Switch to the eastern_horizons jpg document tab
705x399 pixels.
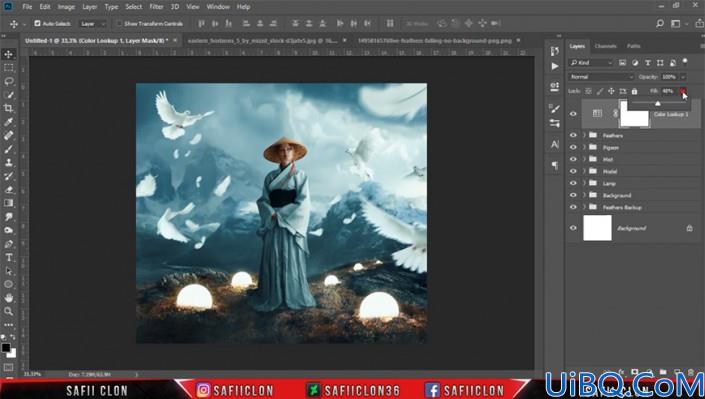point(262,40)
